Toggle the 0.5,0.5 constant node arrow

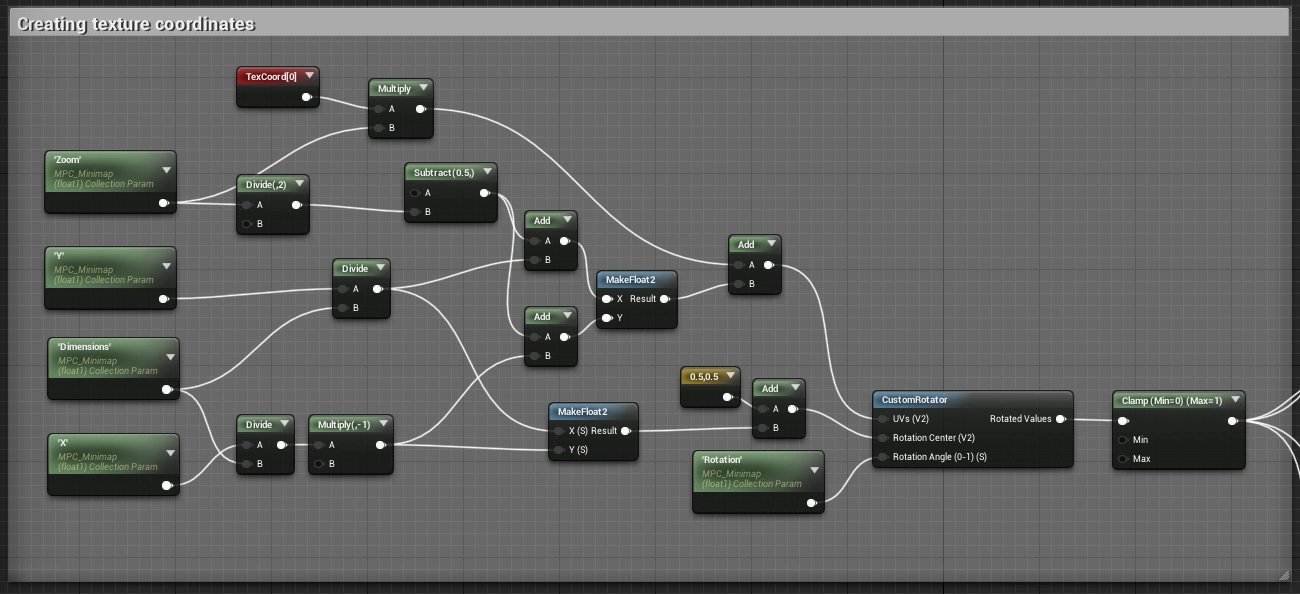[730, 376]
